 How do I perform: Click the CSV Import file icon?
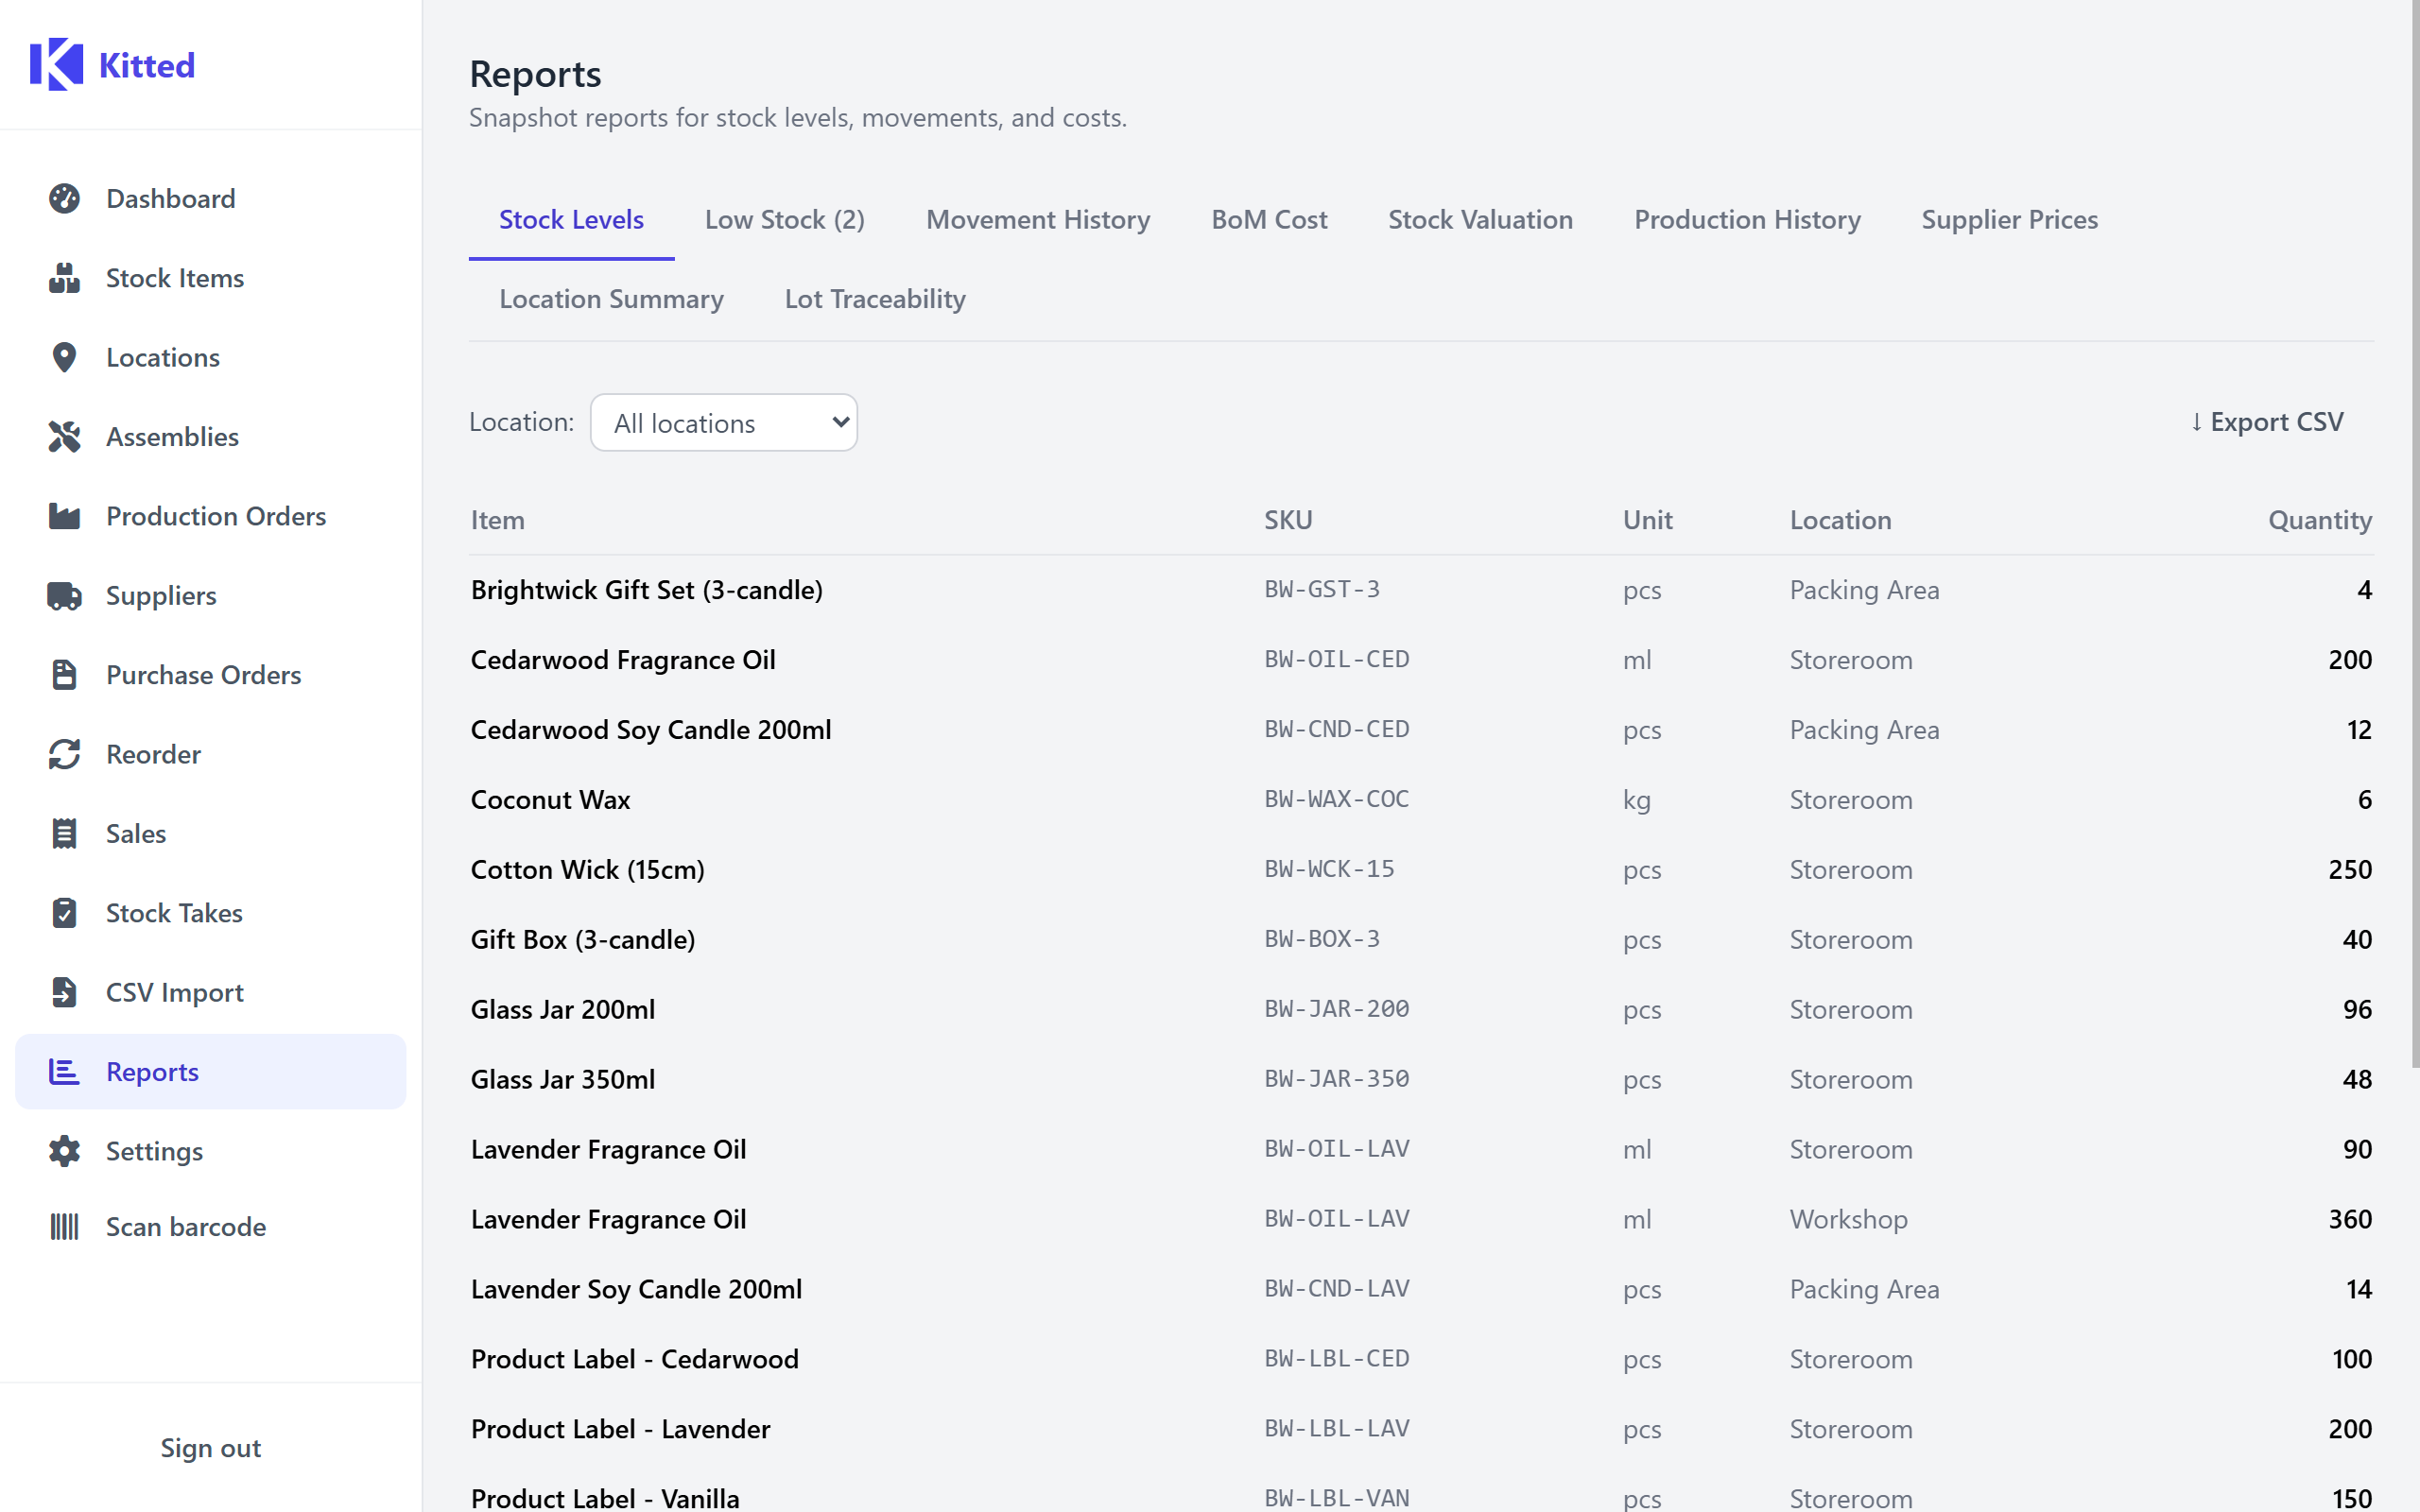[x=64, y=992]
